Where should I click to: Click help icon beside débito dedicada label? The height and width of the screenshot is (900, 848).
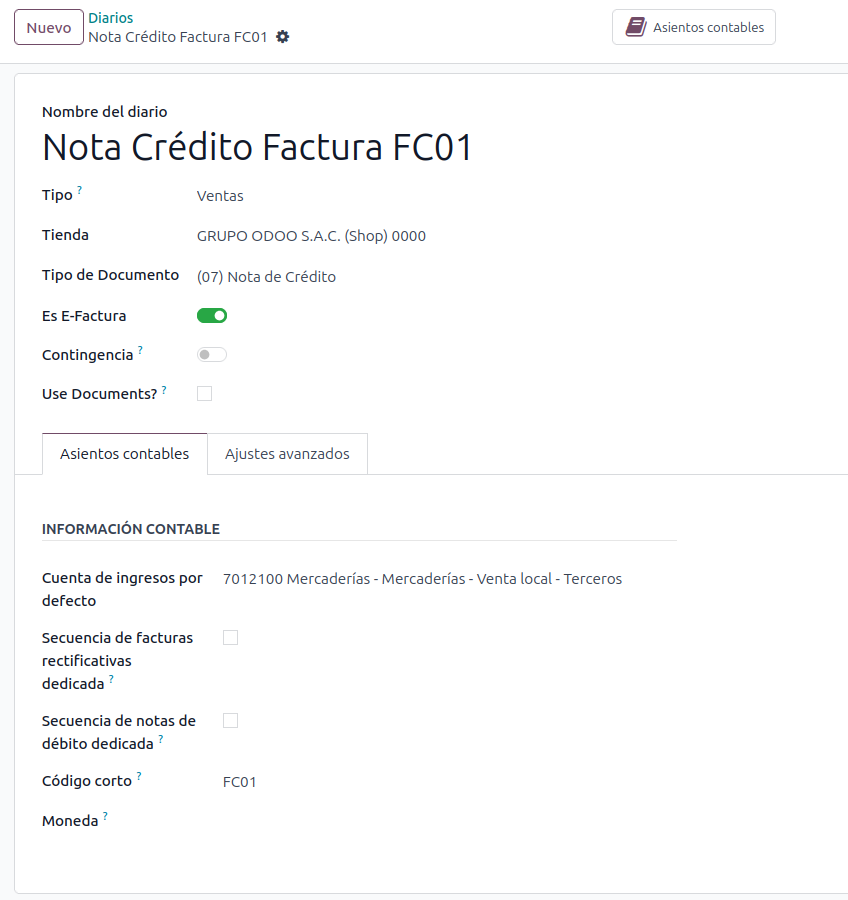160,740
